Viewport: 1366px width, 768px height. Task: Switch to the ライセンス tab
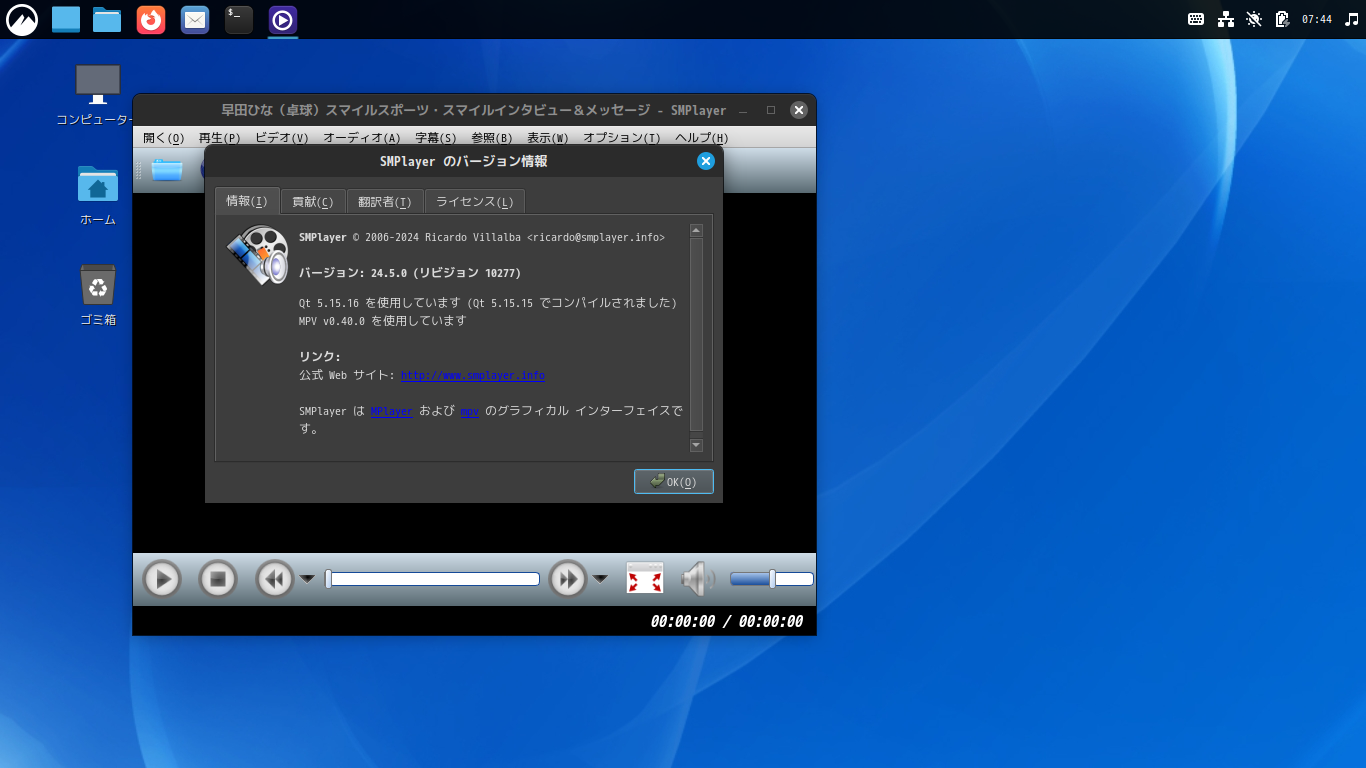tap(474, 200)
